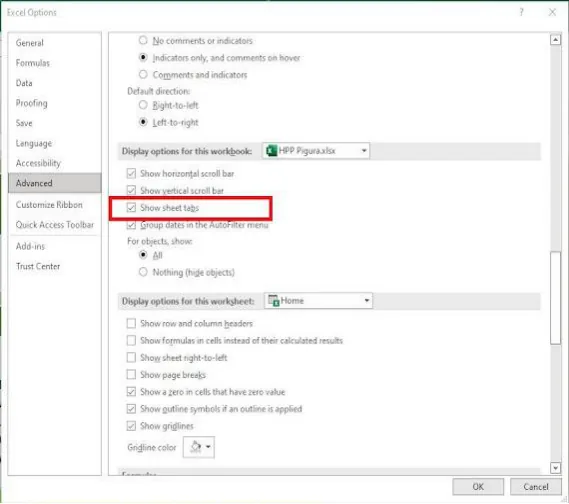Screen dimensions: 569x504
Task: Select No comments or indicators option
Action: (x=143, y=40)
